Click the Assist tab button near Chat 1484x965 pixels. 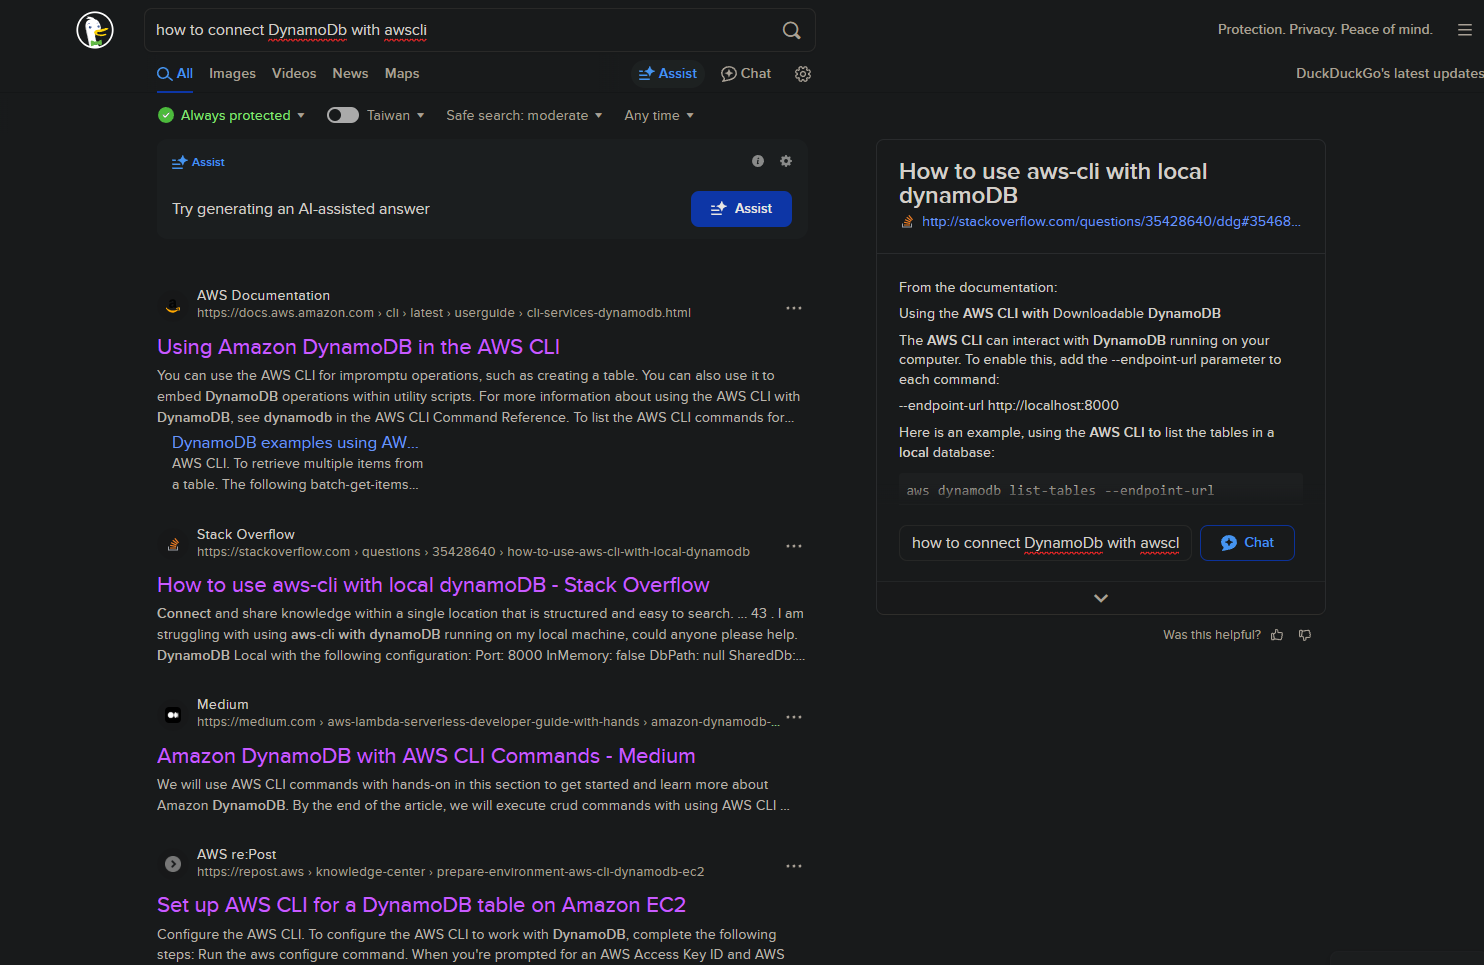(x=668, y=74)
